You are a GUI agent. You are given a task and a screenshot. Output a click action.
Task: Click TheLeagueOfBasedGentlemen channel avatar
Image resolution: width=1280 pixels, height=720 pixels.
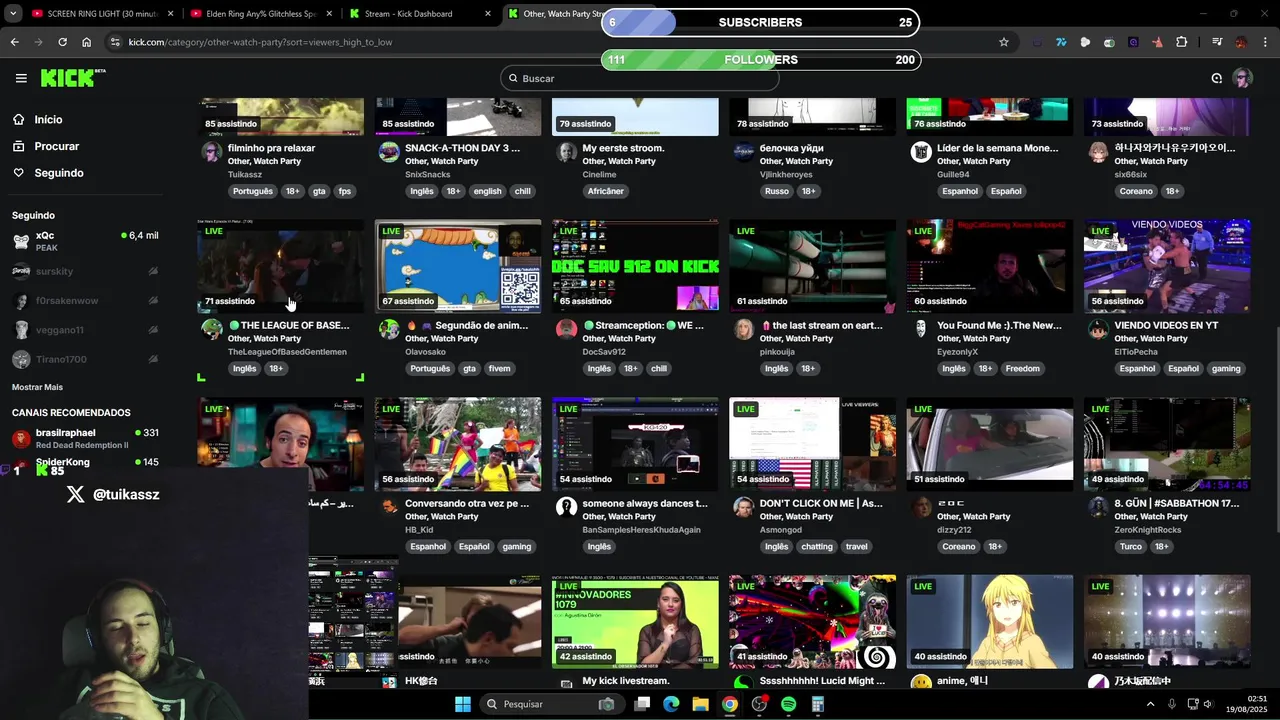tap(212, 329)
